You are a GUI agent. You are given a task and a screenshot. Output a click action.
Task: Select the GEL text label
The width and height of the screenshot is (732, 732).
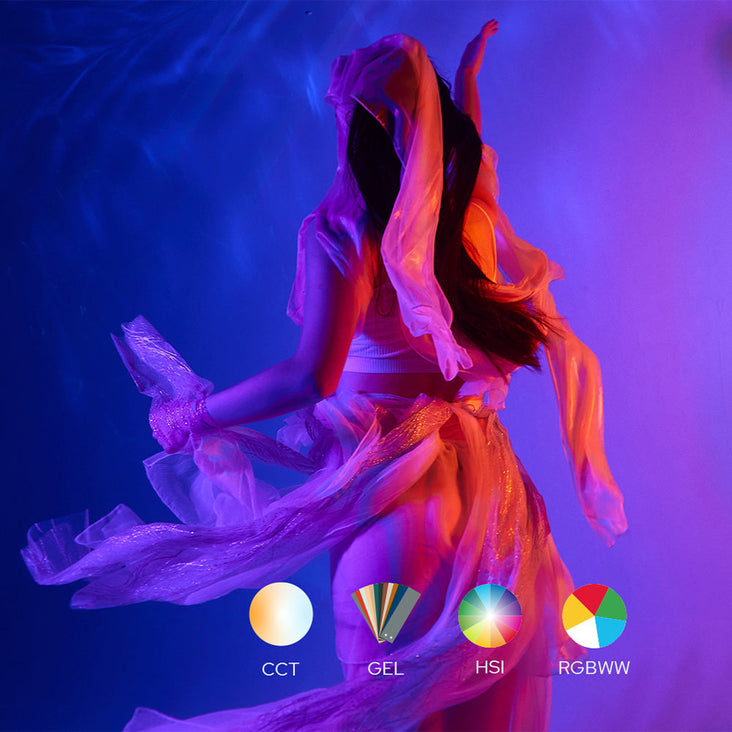pyautogui.click(x=386, y=668)
